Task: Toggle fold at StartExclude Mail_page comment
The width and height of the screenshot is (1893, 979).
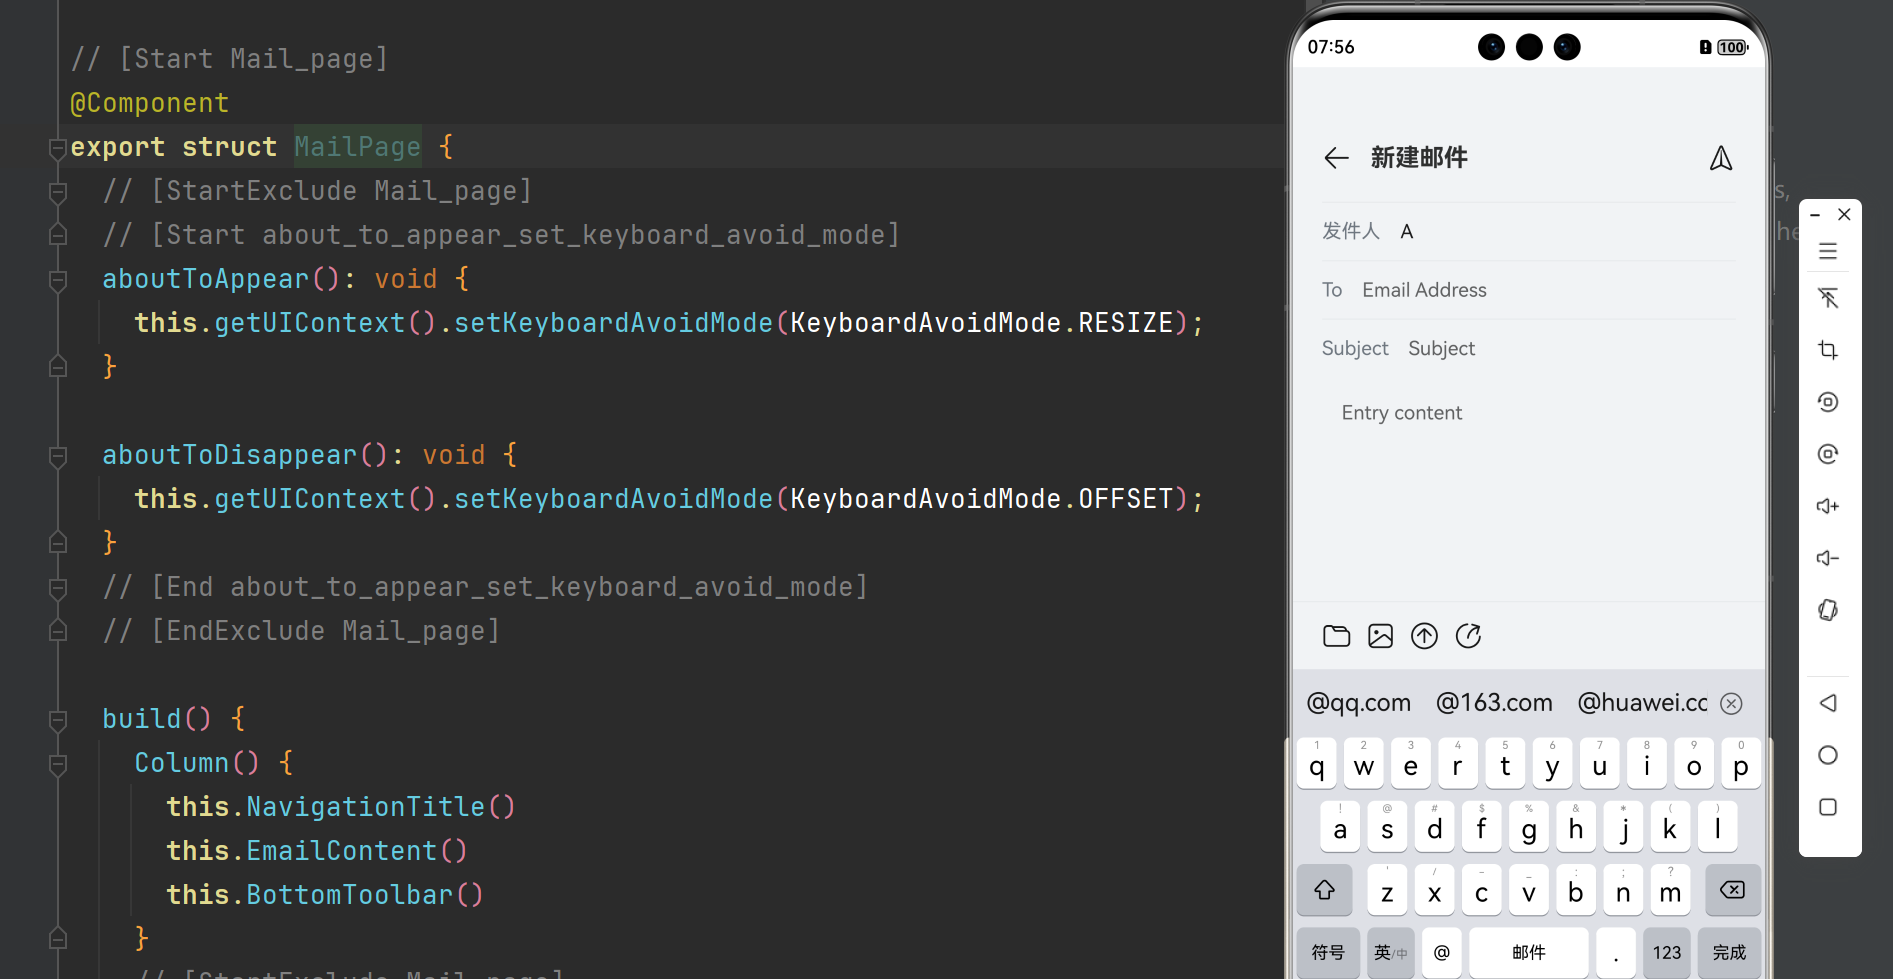Action: coord(58,192)
